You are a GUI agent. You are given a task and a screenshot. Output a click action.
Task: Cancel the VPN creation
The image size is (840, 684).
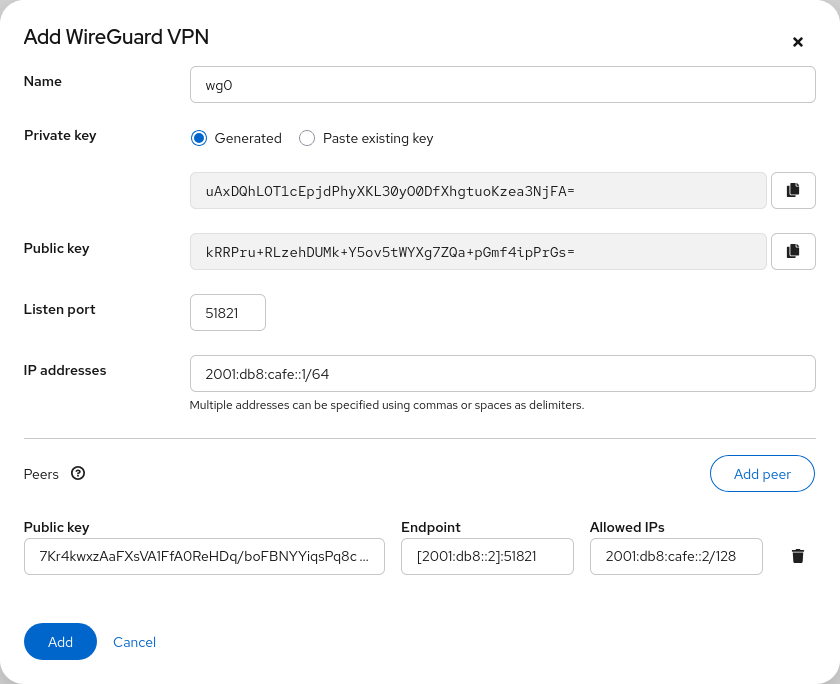[134, 642]
